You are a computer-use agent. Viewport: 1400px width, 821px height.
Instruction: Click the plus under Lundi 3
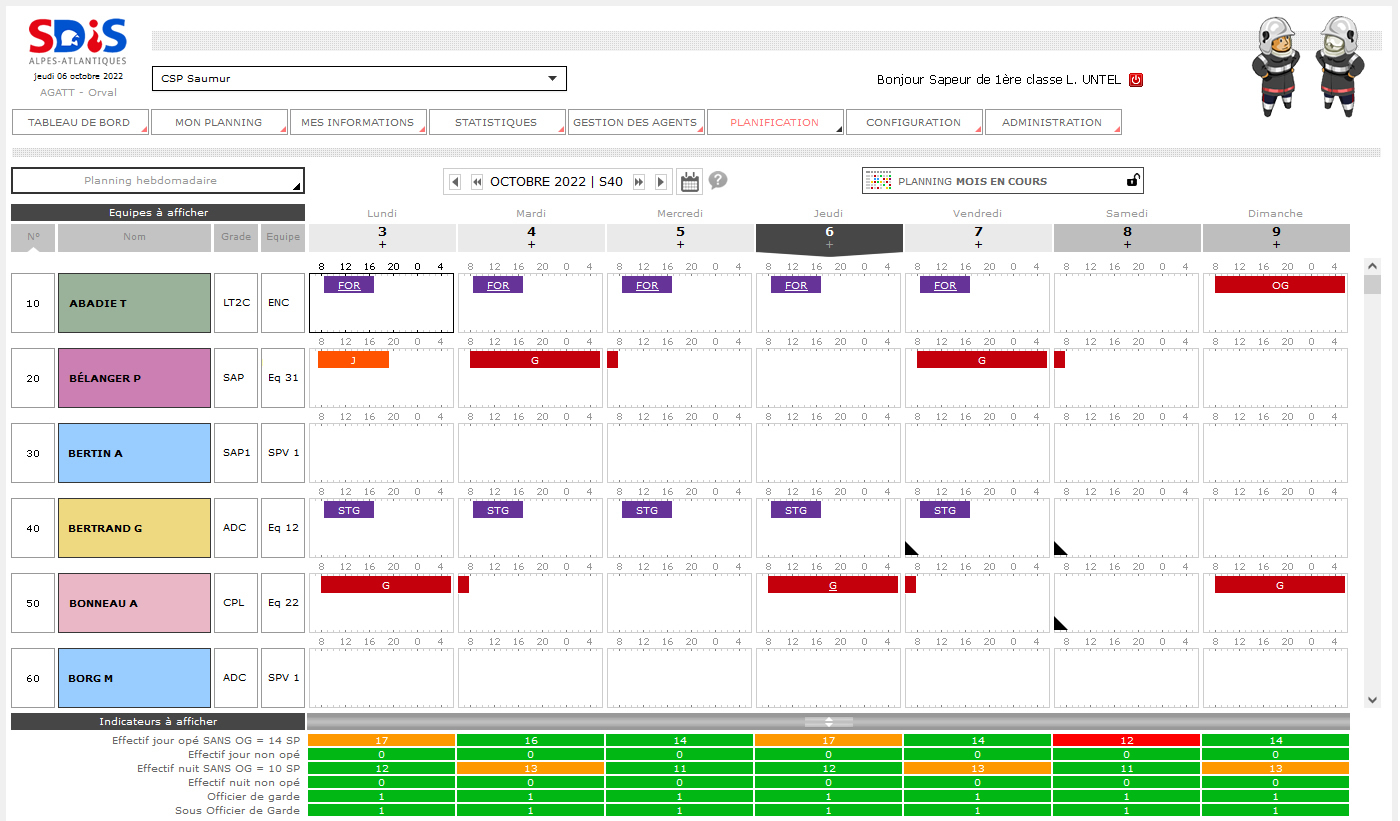[382, 245]
